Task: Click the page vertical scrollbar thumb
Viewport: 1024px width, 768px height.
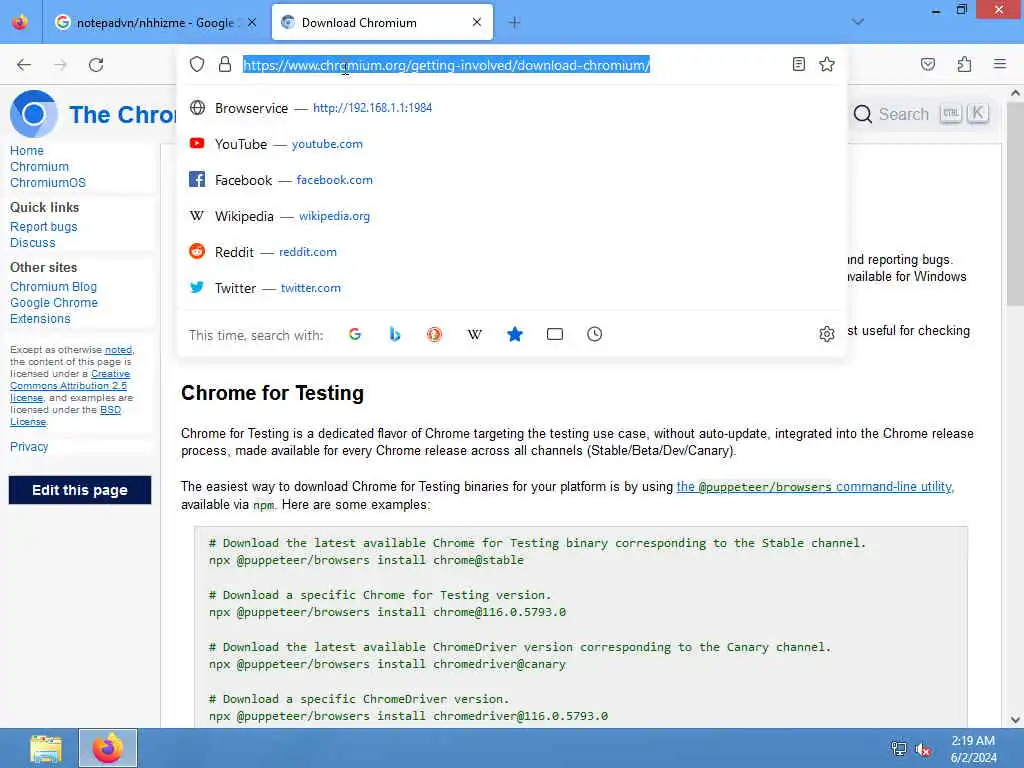Action: click(1015, 202)
